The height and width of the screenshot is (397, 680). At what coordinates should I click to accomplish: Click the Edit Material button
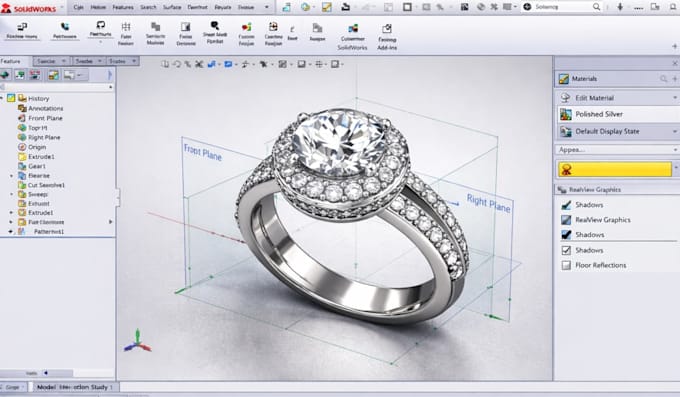617,98
